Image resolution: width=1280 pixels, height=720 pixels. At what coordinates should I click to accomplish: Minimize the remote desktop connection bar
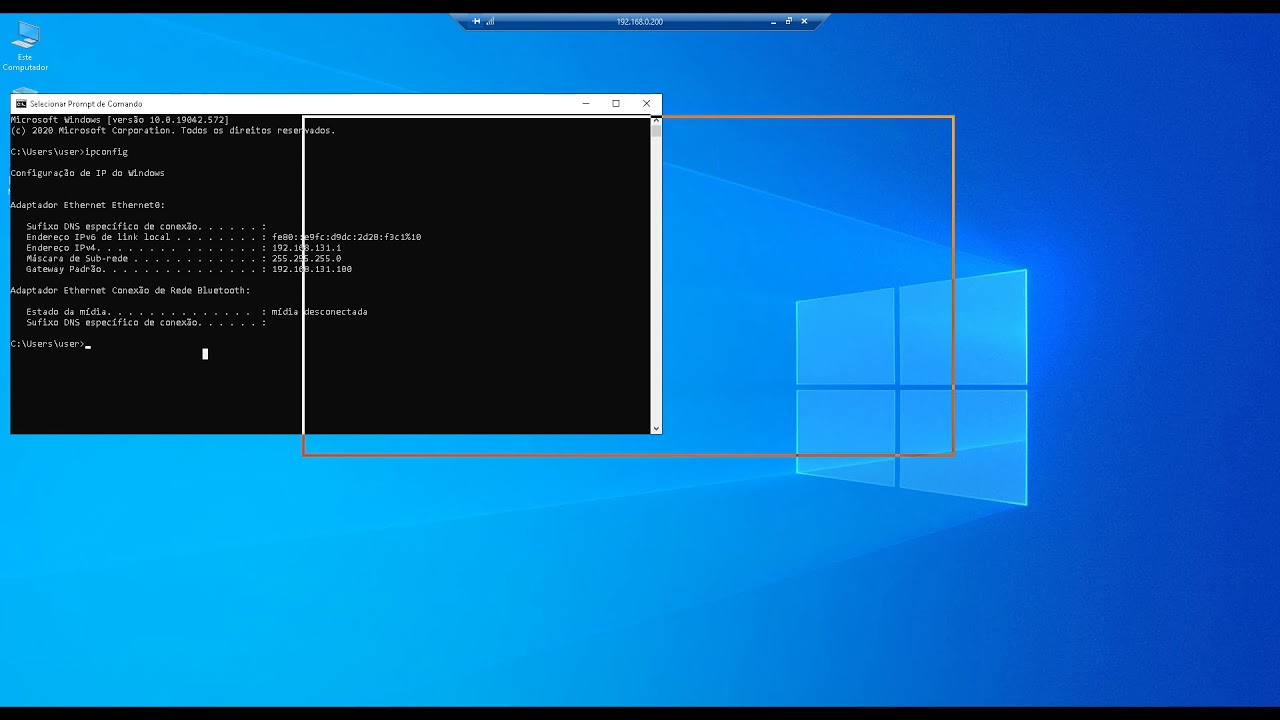pyautogui.click(x=773, y=21)
